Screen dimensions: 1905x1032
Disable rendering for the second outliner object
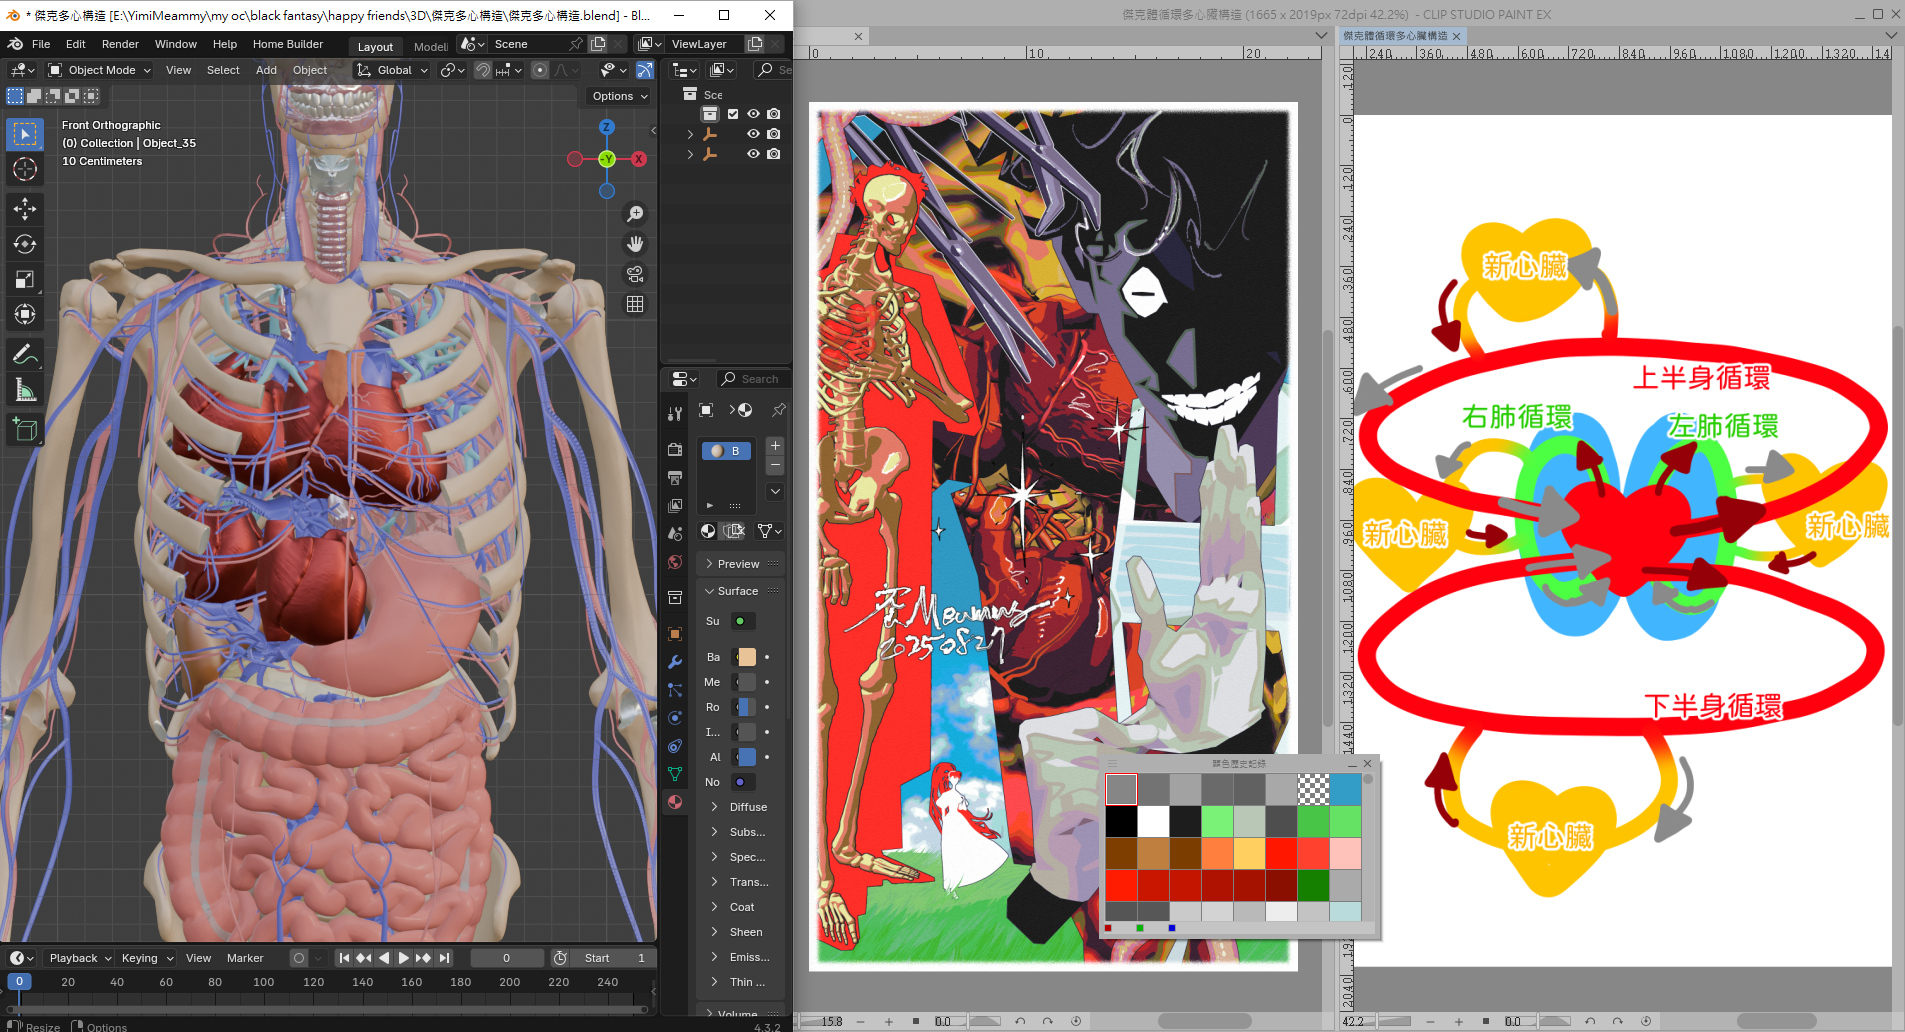tap(773, 134)
